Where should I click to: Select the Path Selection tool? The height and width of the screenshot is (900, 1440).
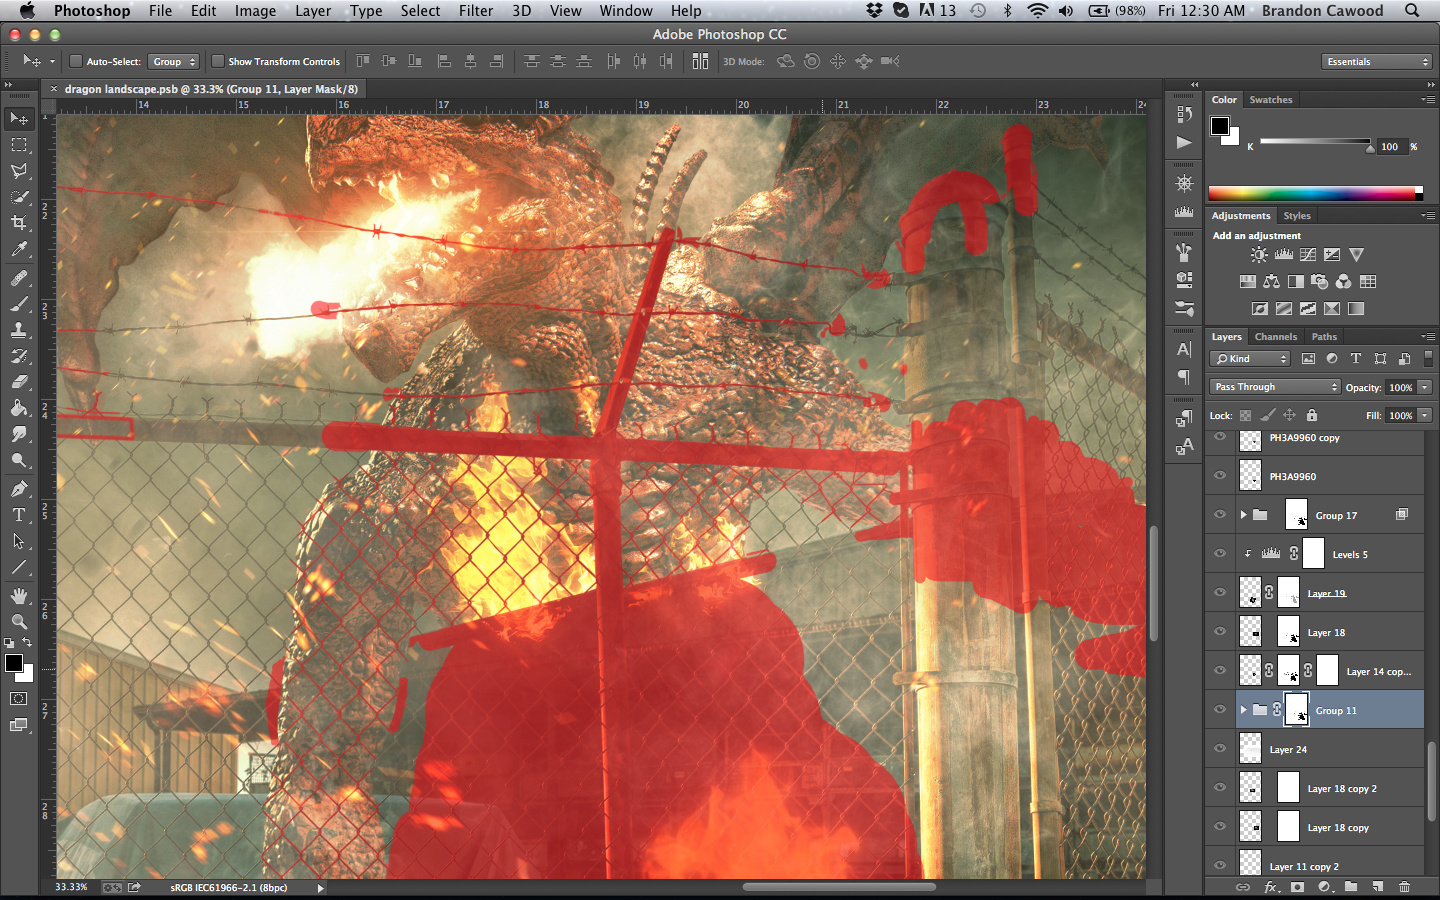[x=19, y=541]
